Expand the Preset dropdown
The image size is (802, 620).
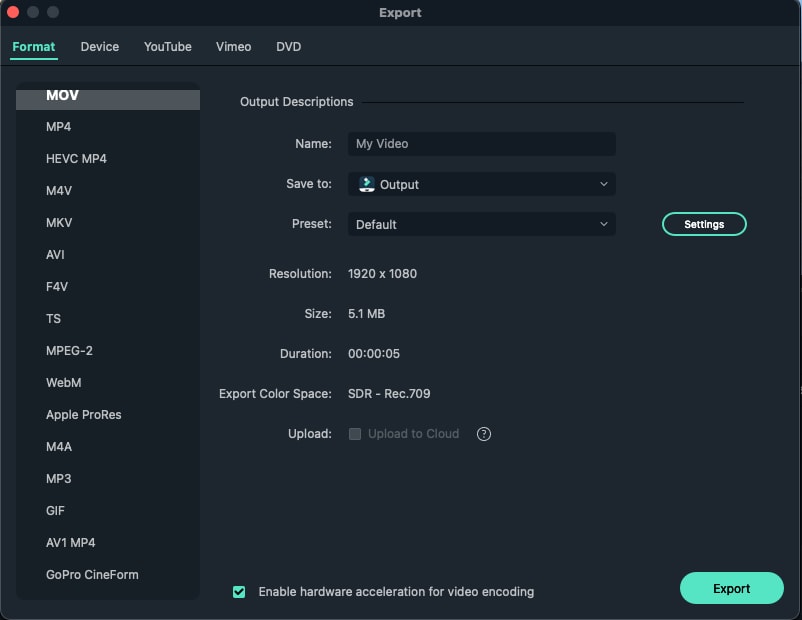click(x=482, y=224)
